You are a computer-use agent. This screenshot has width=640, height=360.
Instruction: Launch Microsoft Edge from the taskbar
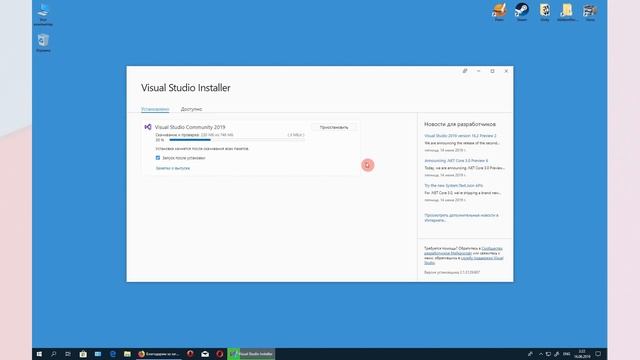[113, 354]
